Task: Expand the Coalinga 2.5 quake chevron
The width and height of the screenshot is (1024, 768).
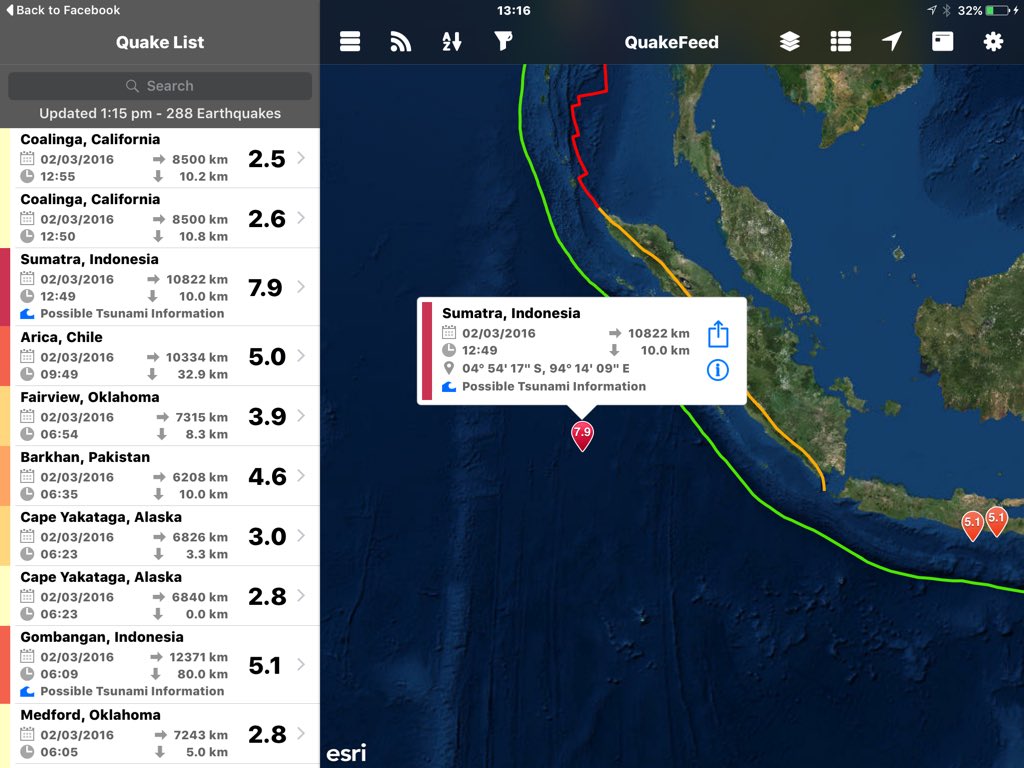Action: click(x=301, y=158)
